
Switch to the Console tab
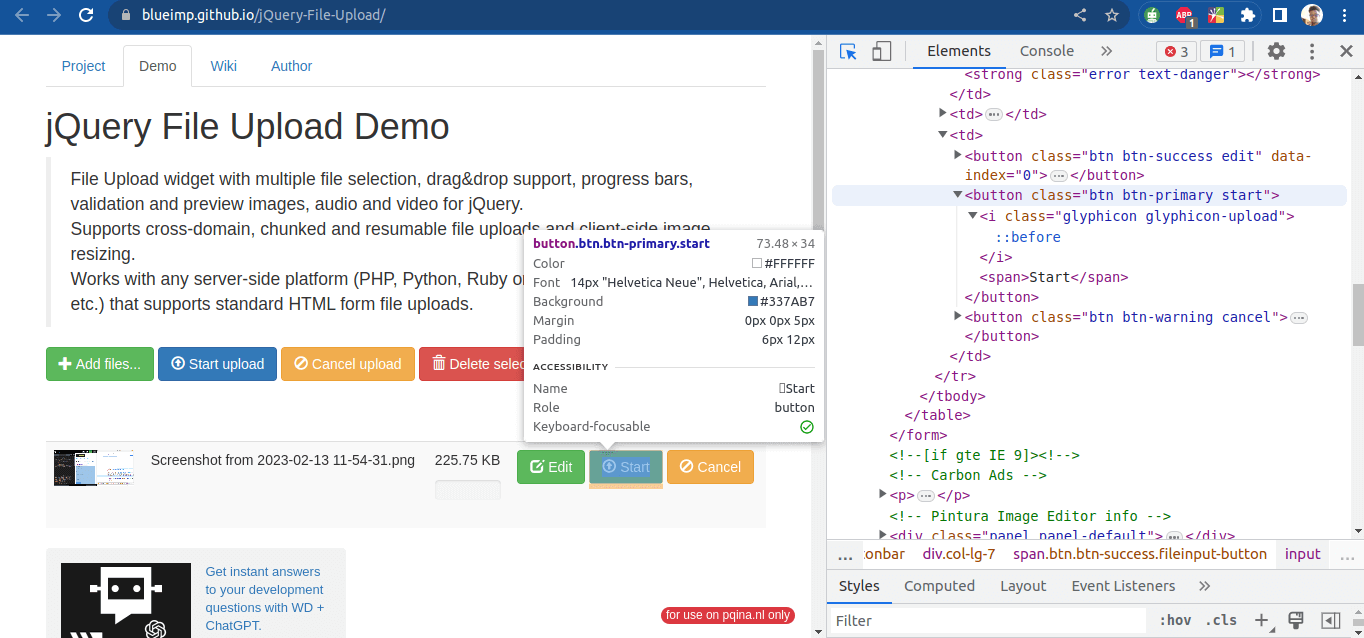[1046, 51]
